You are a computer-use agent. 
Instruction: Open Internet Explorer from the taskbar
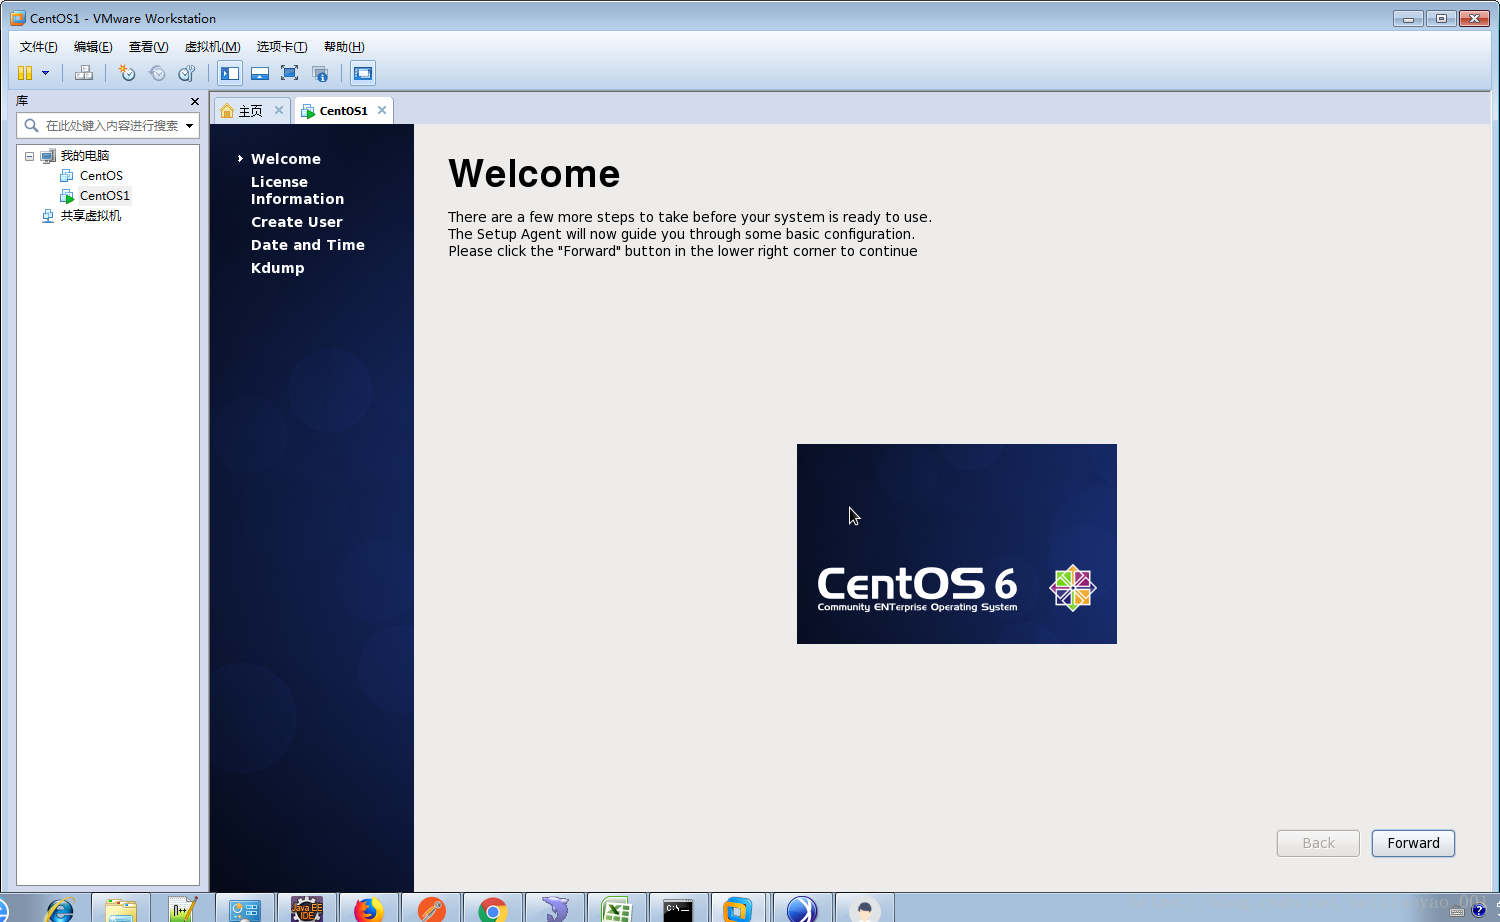[x=60, y=910]
